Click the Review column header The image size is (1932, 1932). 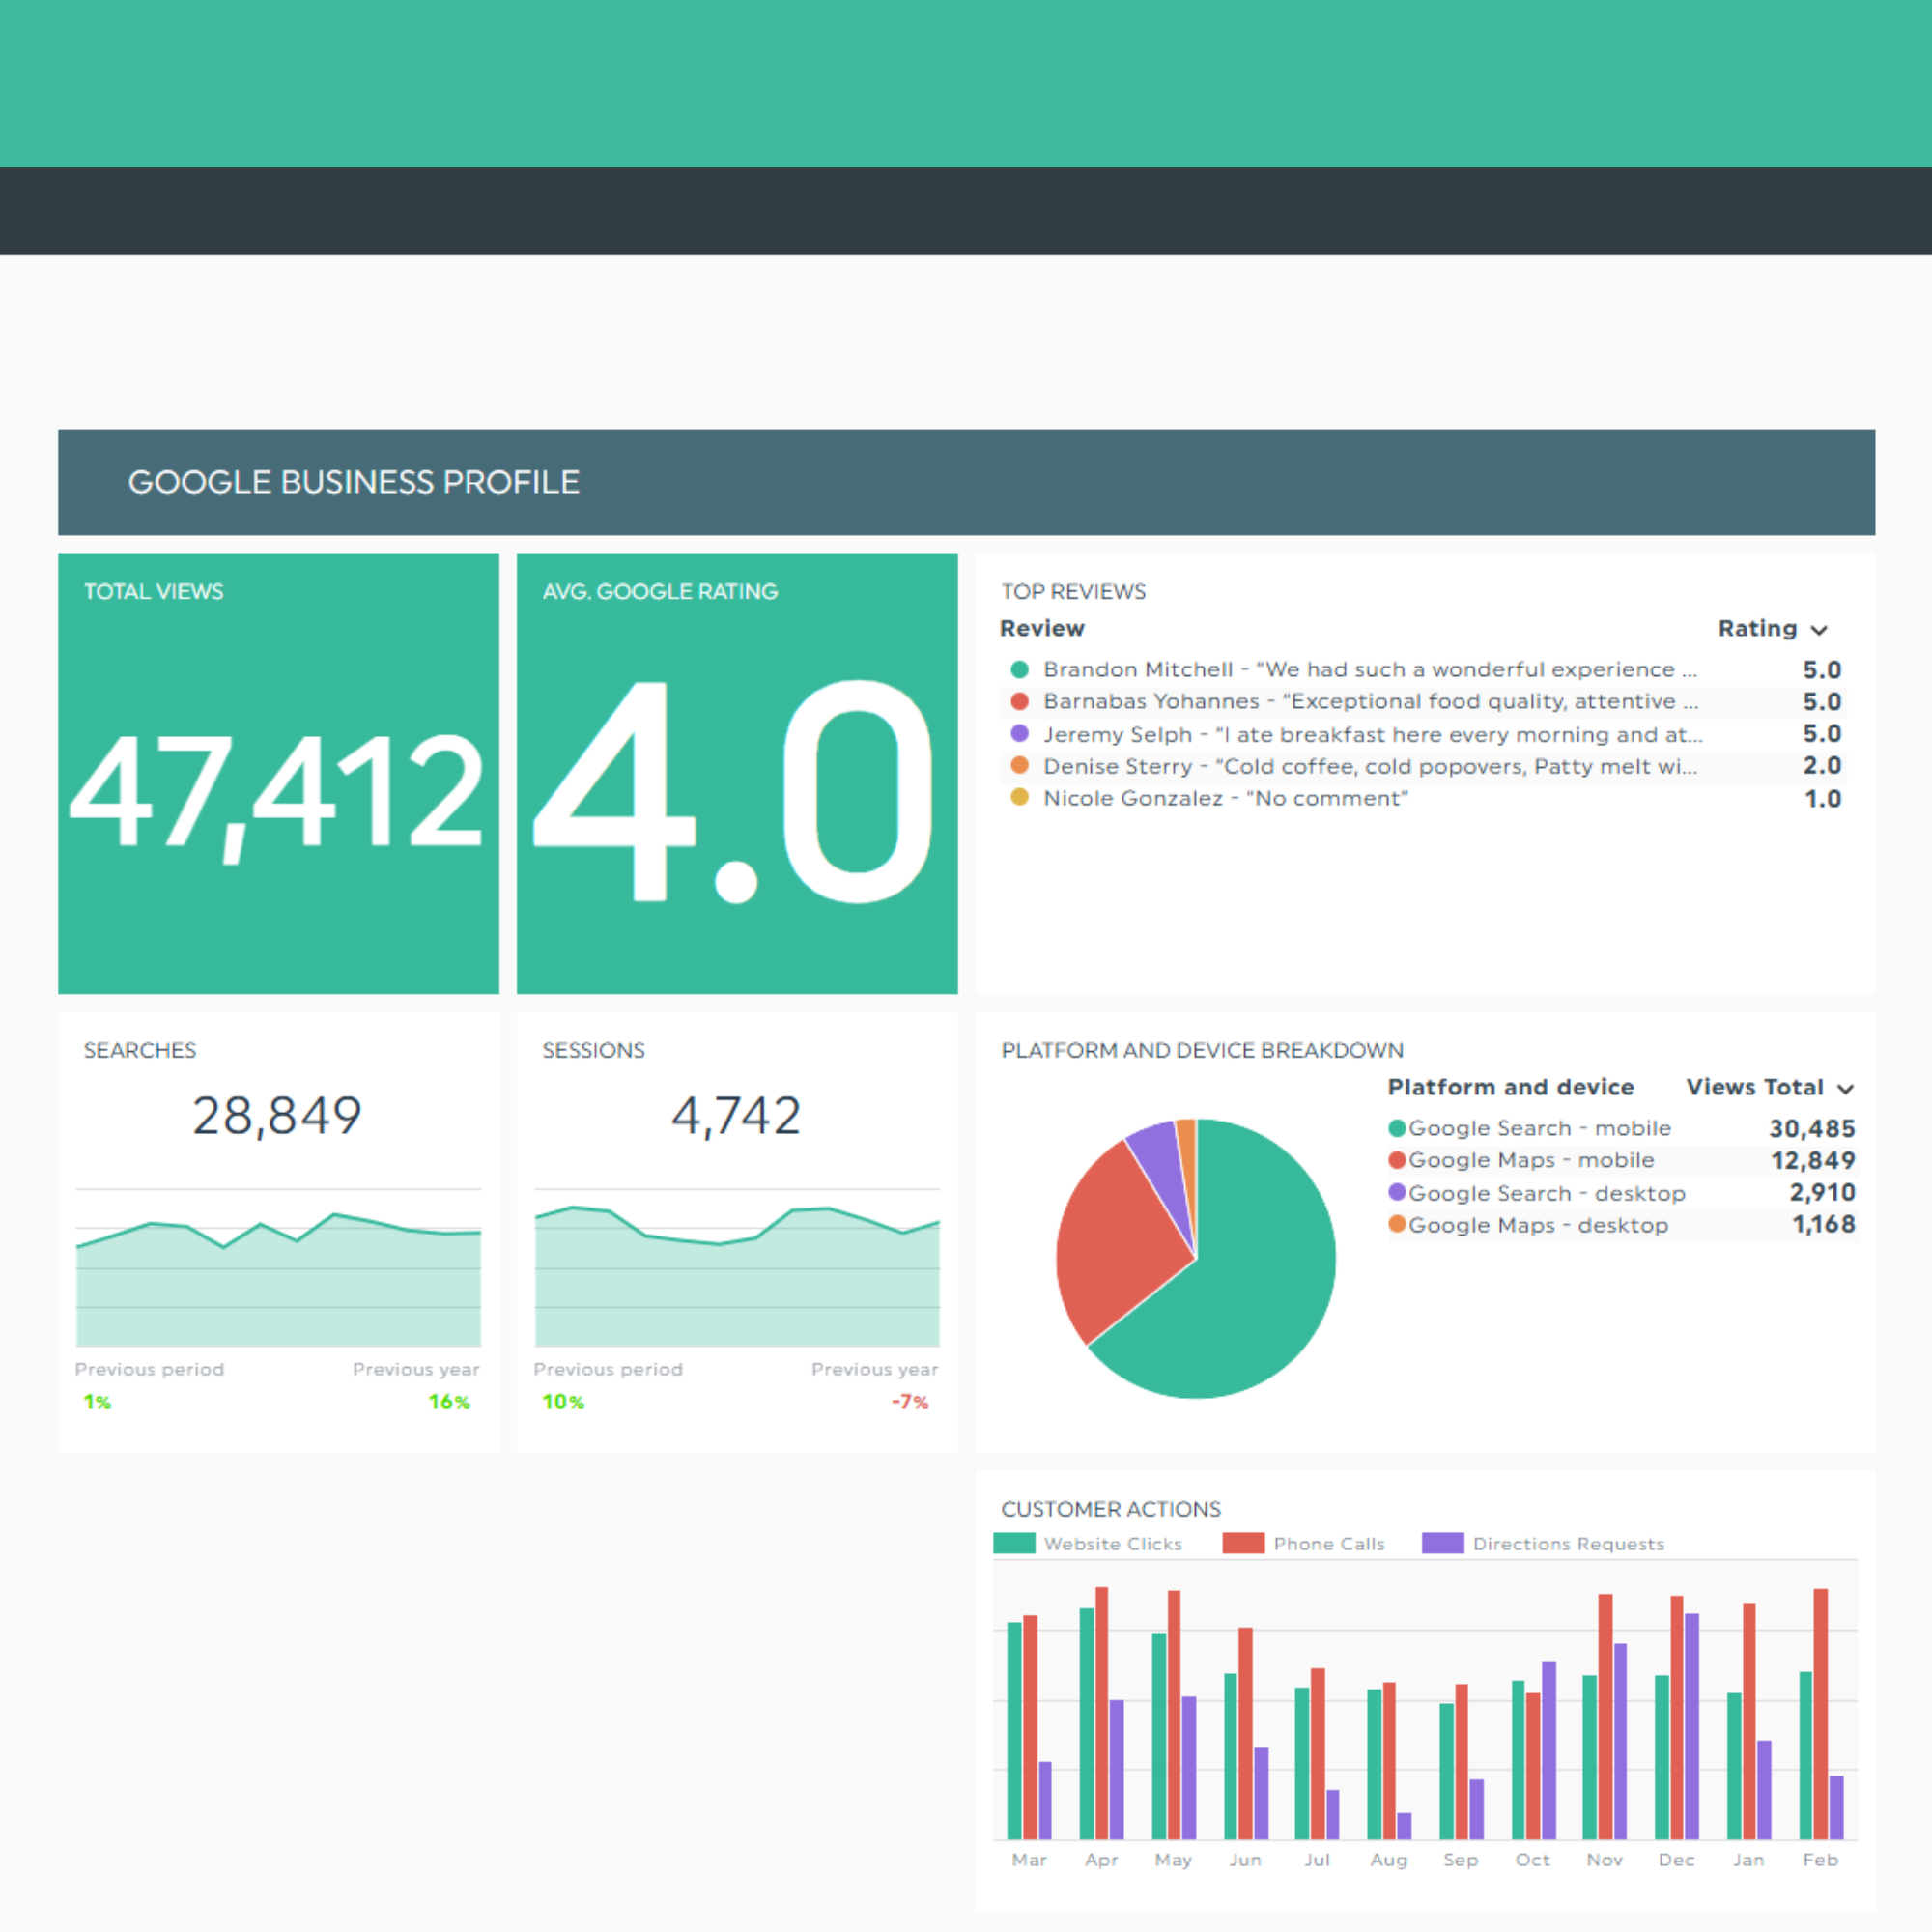coord(1041,628)
